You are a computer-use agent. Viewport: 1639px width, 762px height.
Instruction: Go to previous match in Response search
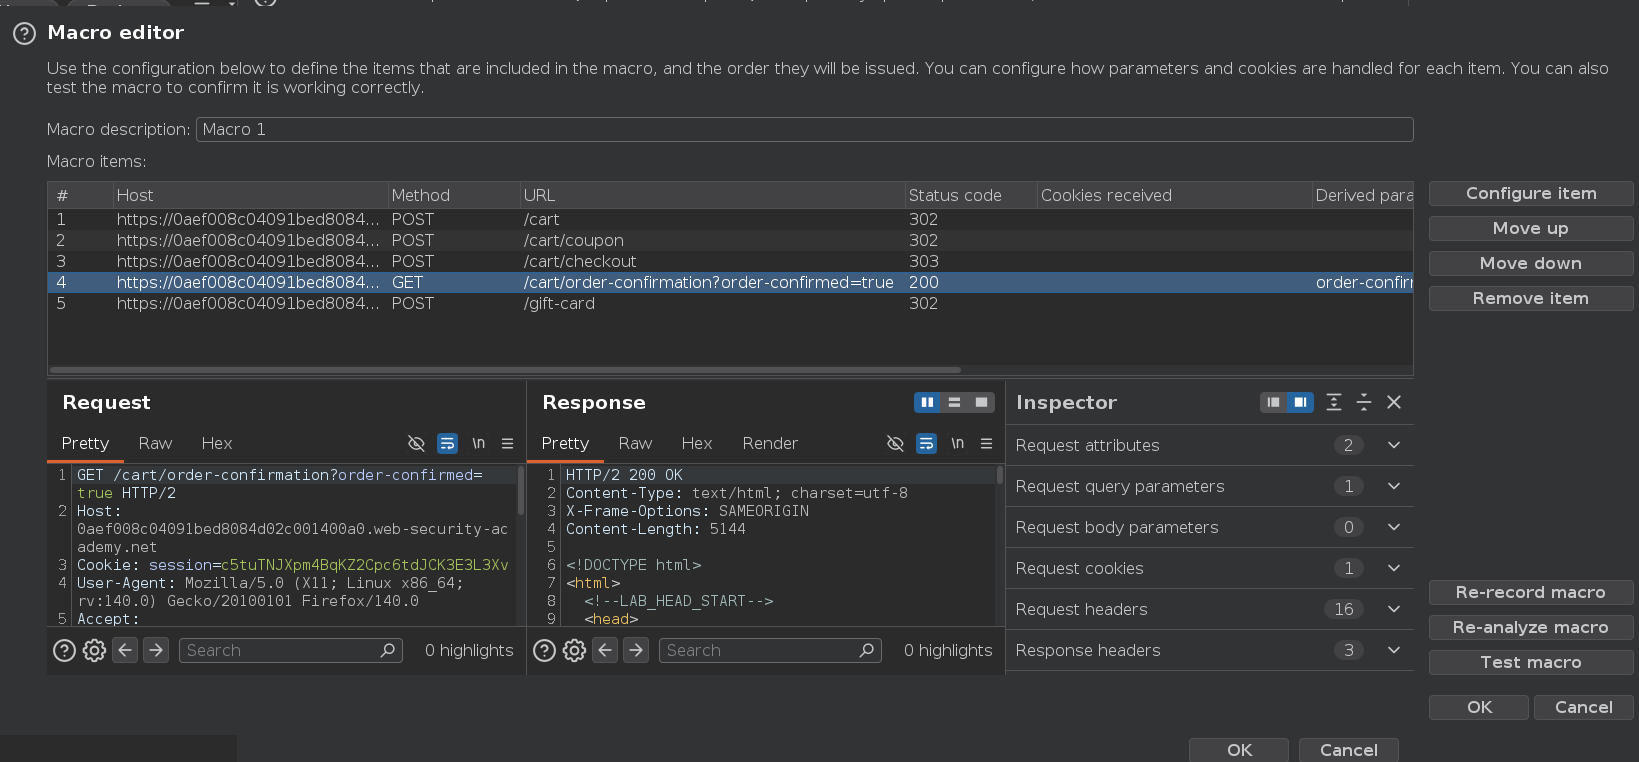[605, 650]
